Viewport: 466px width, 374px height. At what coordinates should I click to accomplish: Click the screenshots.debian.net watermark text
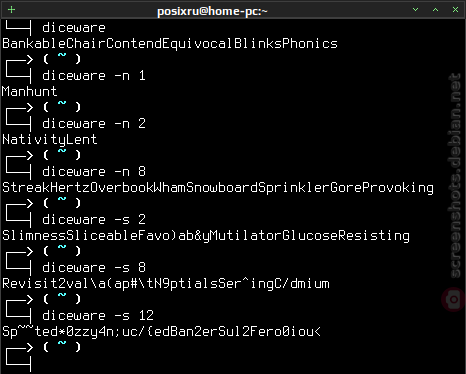pos(455,175)
